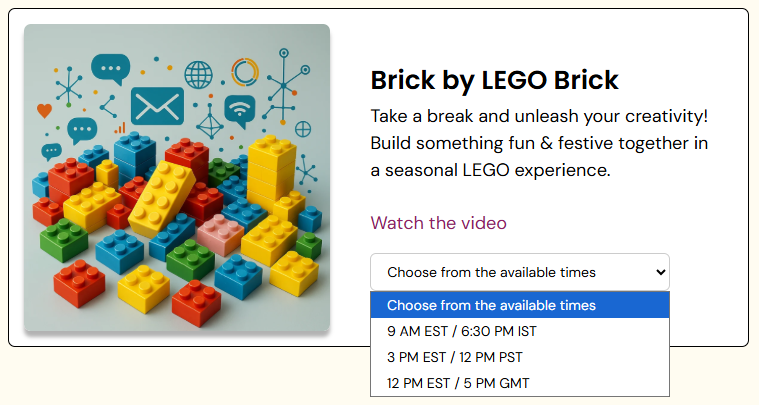Click the orange heart icon
The width and height of the screenshot is (759, 405).
coord(43,110)
